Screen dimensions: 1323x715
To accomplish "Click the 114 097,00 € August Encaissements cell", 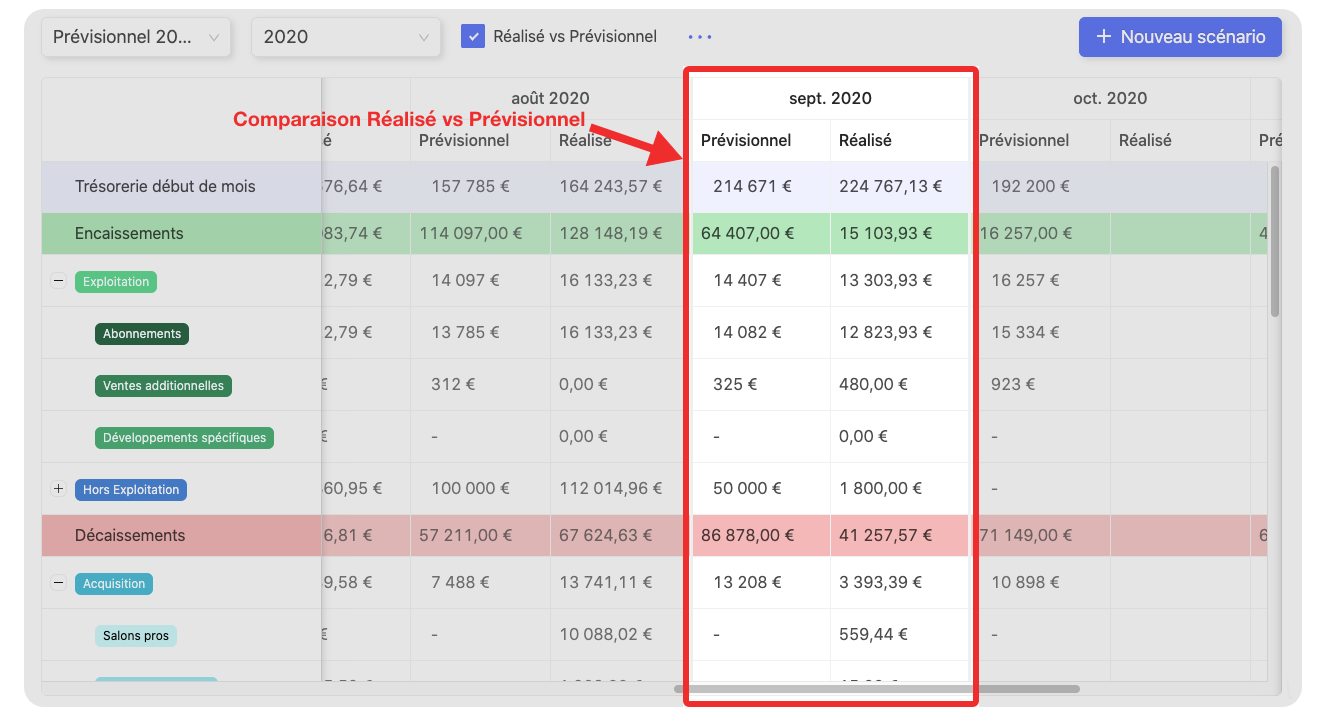I will [x=480, y=233].
